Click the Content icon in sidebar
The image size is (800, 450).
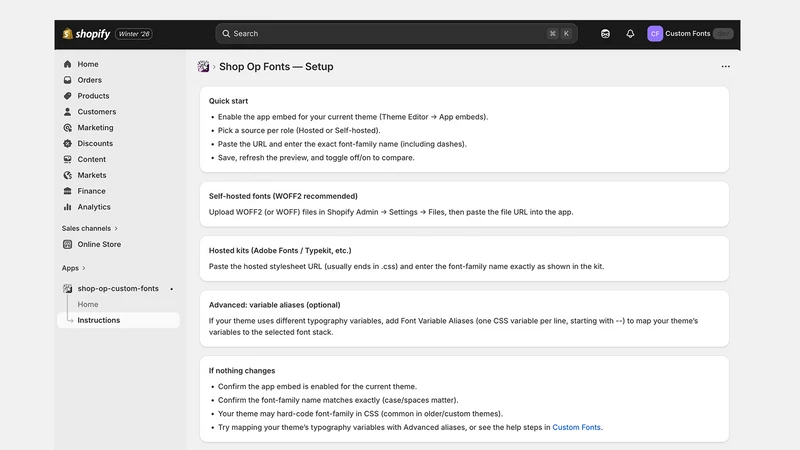pos(67,159)
